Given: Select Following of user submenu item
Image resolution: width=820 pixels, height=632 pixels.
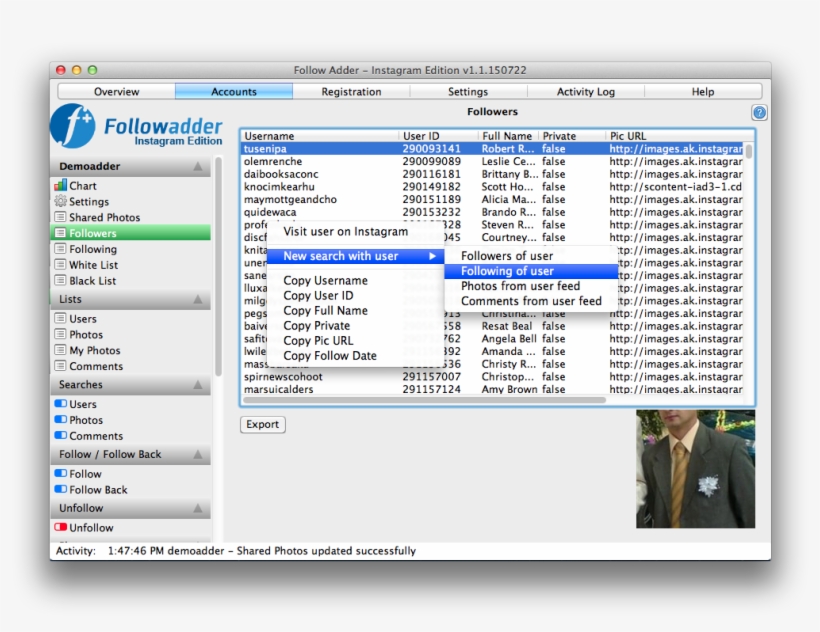Looking at the screenshot, I should (531, 271).
